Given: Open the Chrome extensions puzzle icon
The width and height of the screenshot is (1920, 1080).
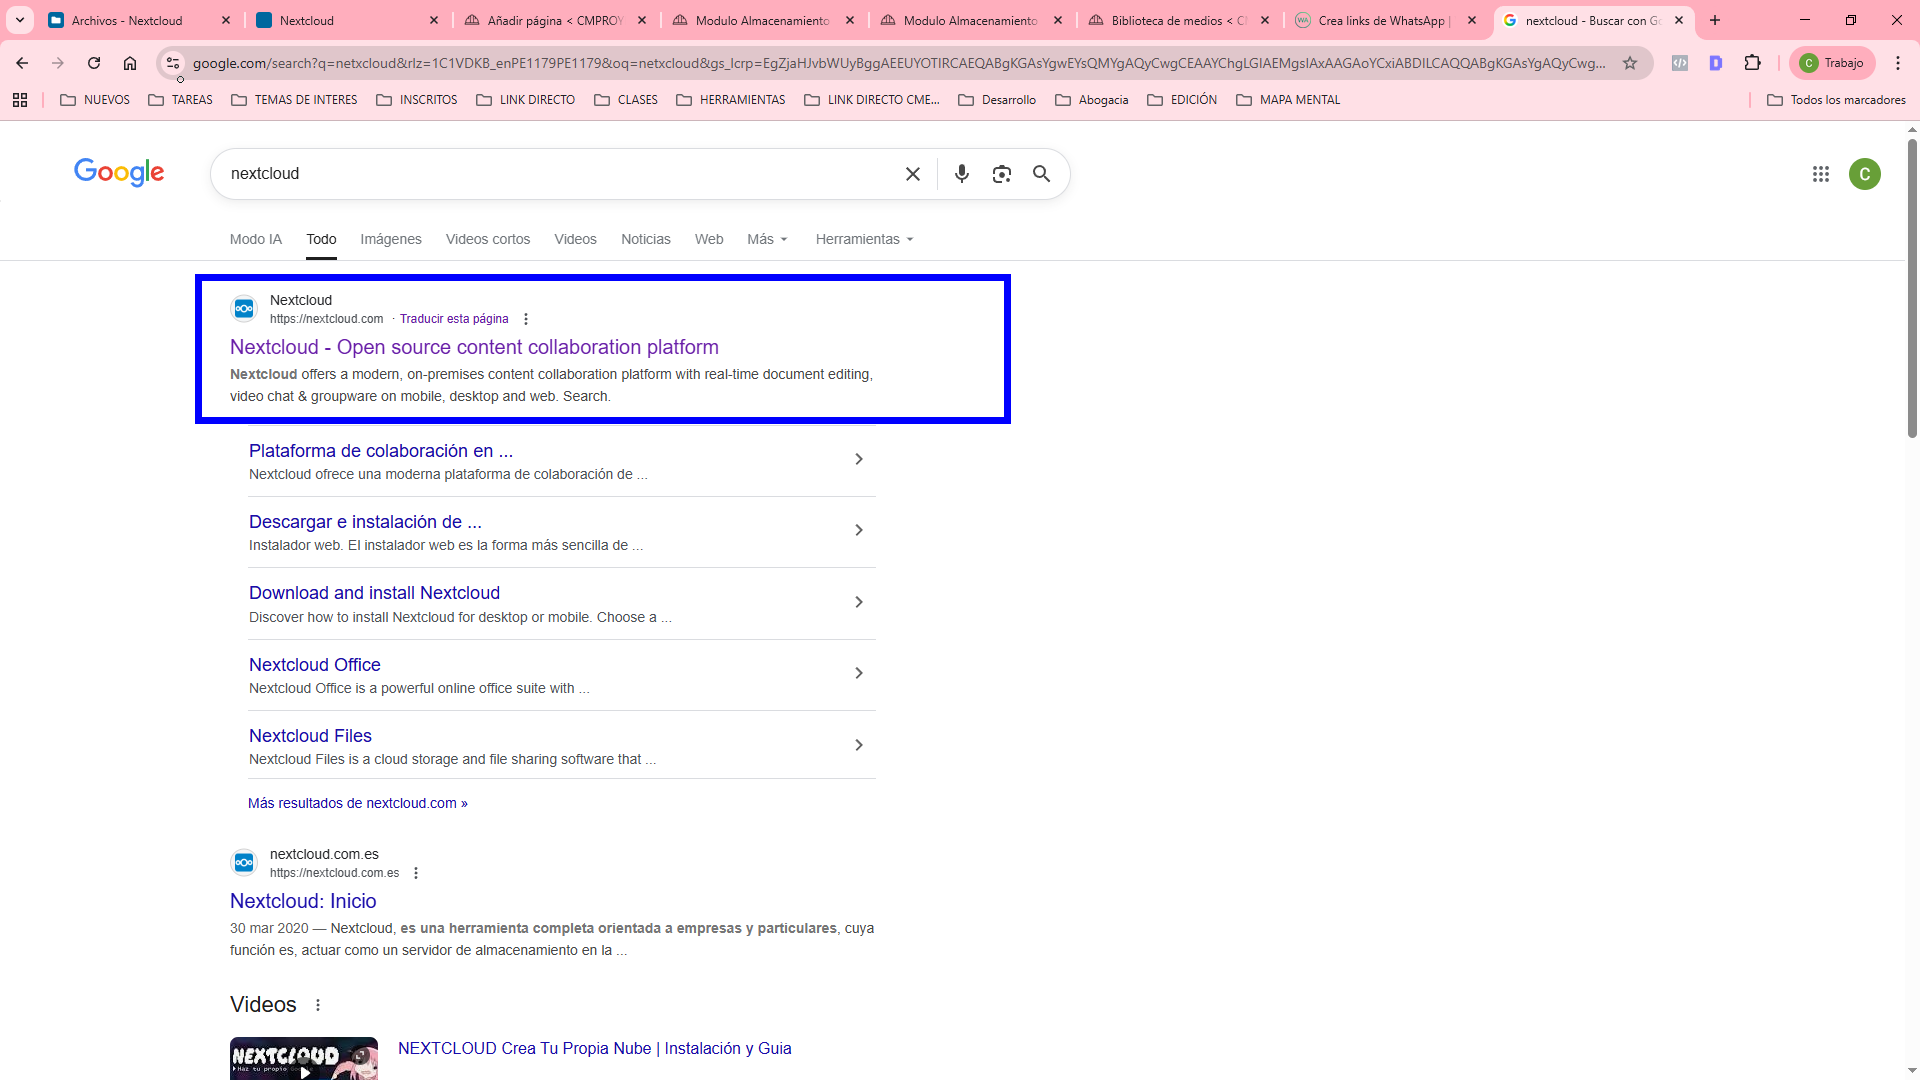Looking at the screenshot, I should tap(1752, 63).
